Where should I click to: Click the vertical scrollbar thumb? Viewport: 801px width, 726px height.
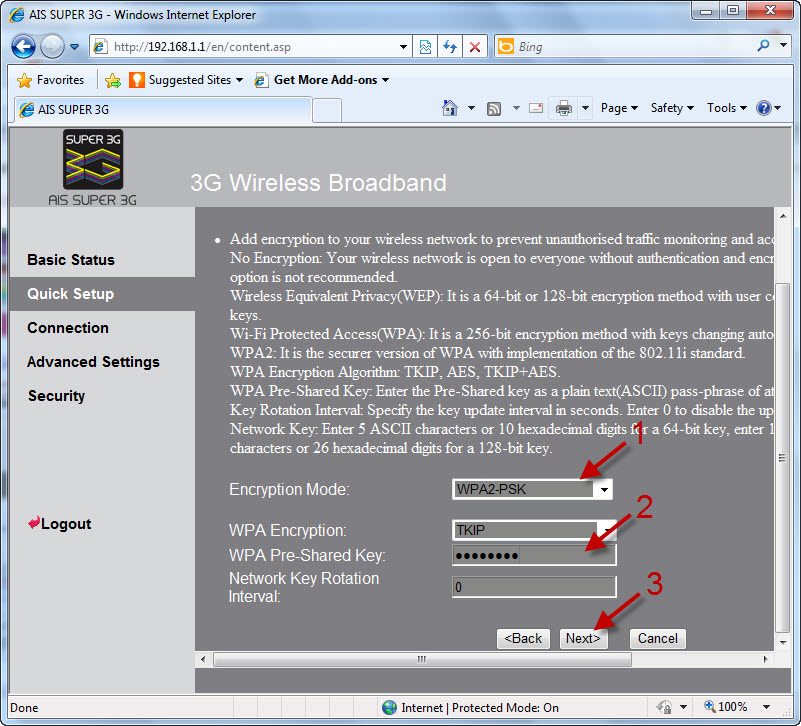783,457
